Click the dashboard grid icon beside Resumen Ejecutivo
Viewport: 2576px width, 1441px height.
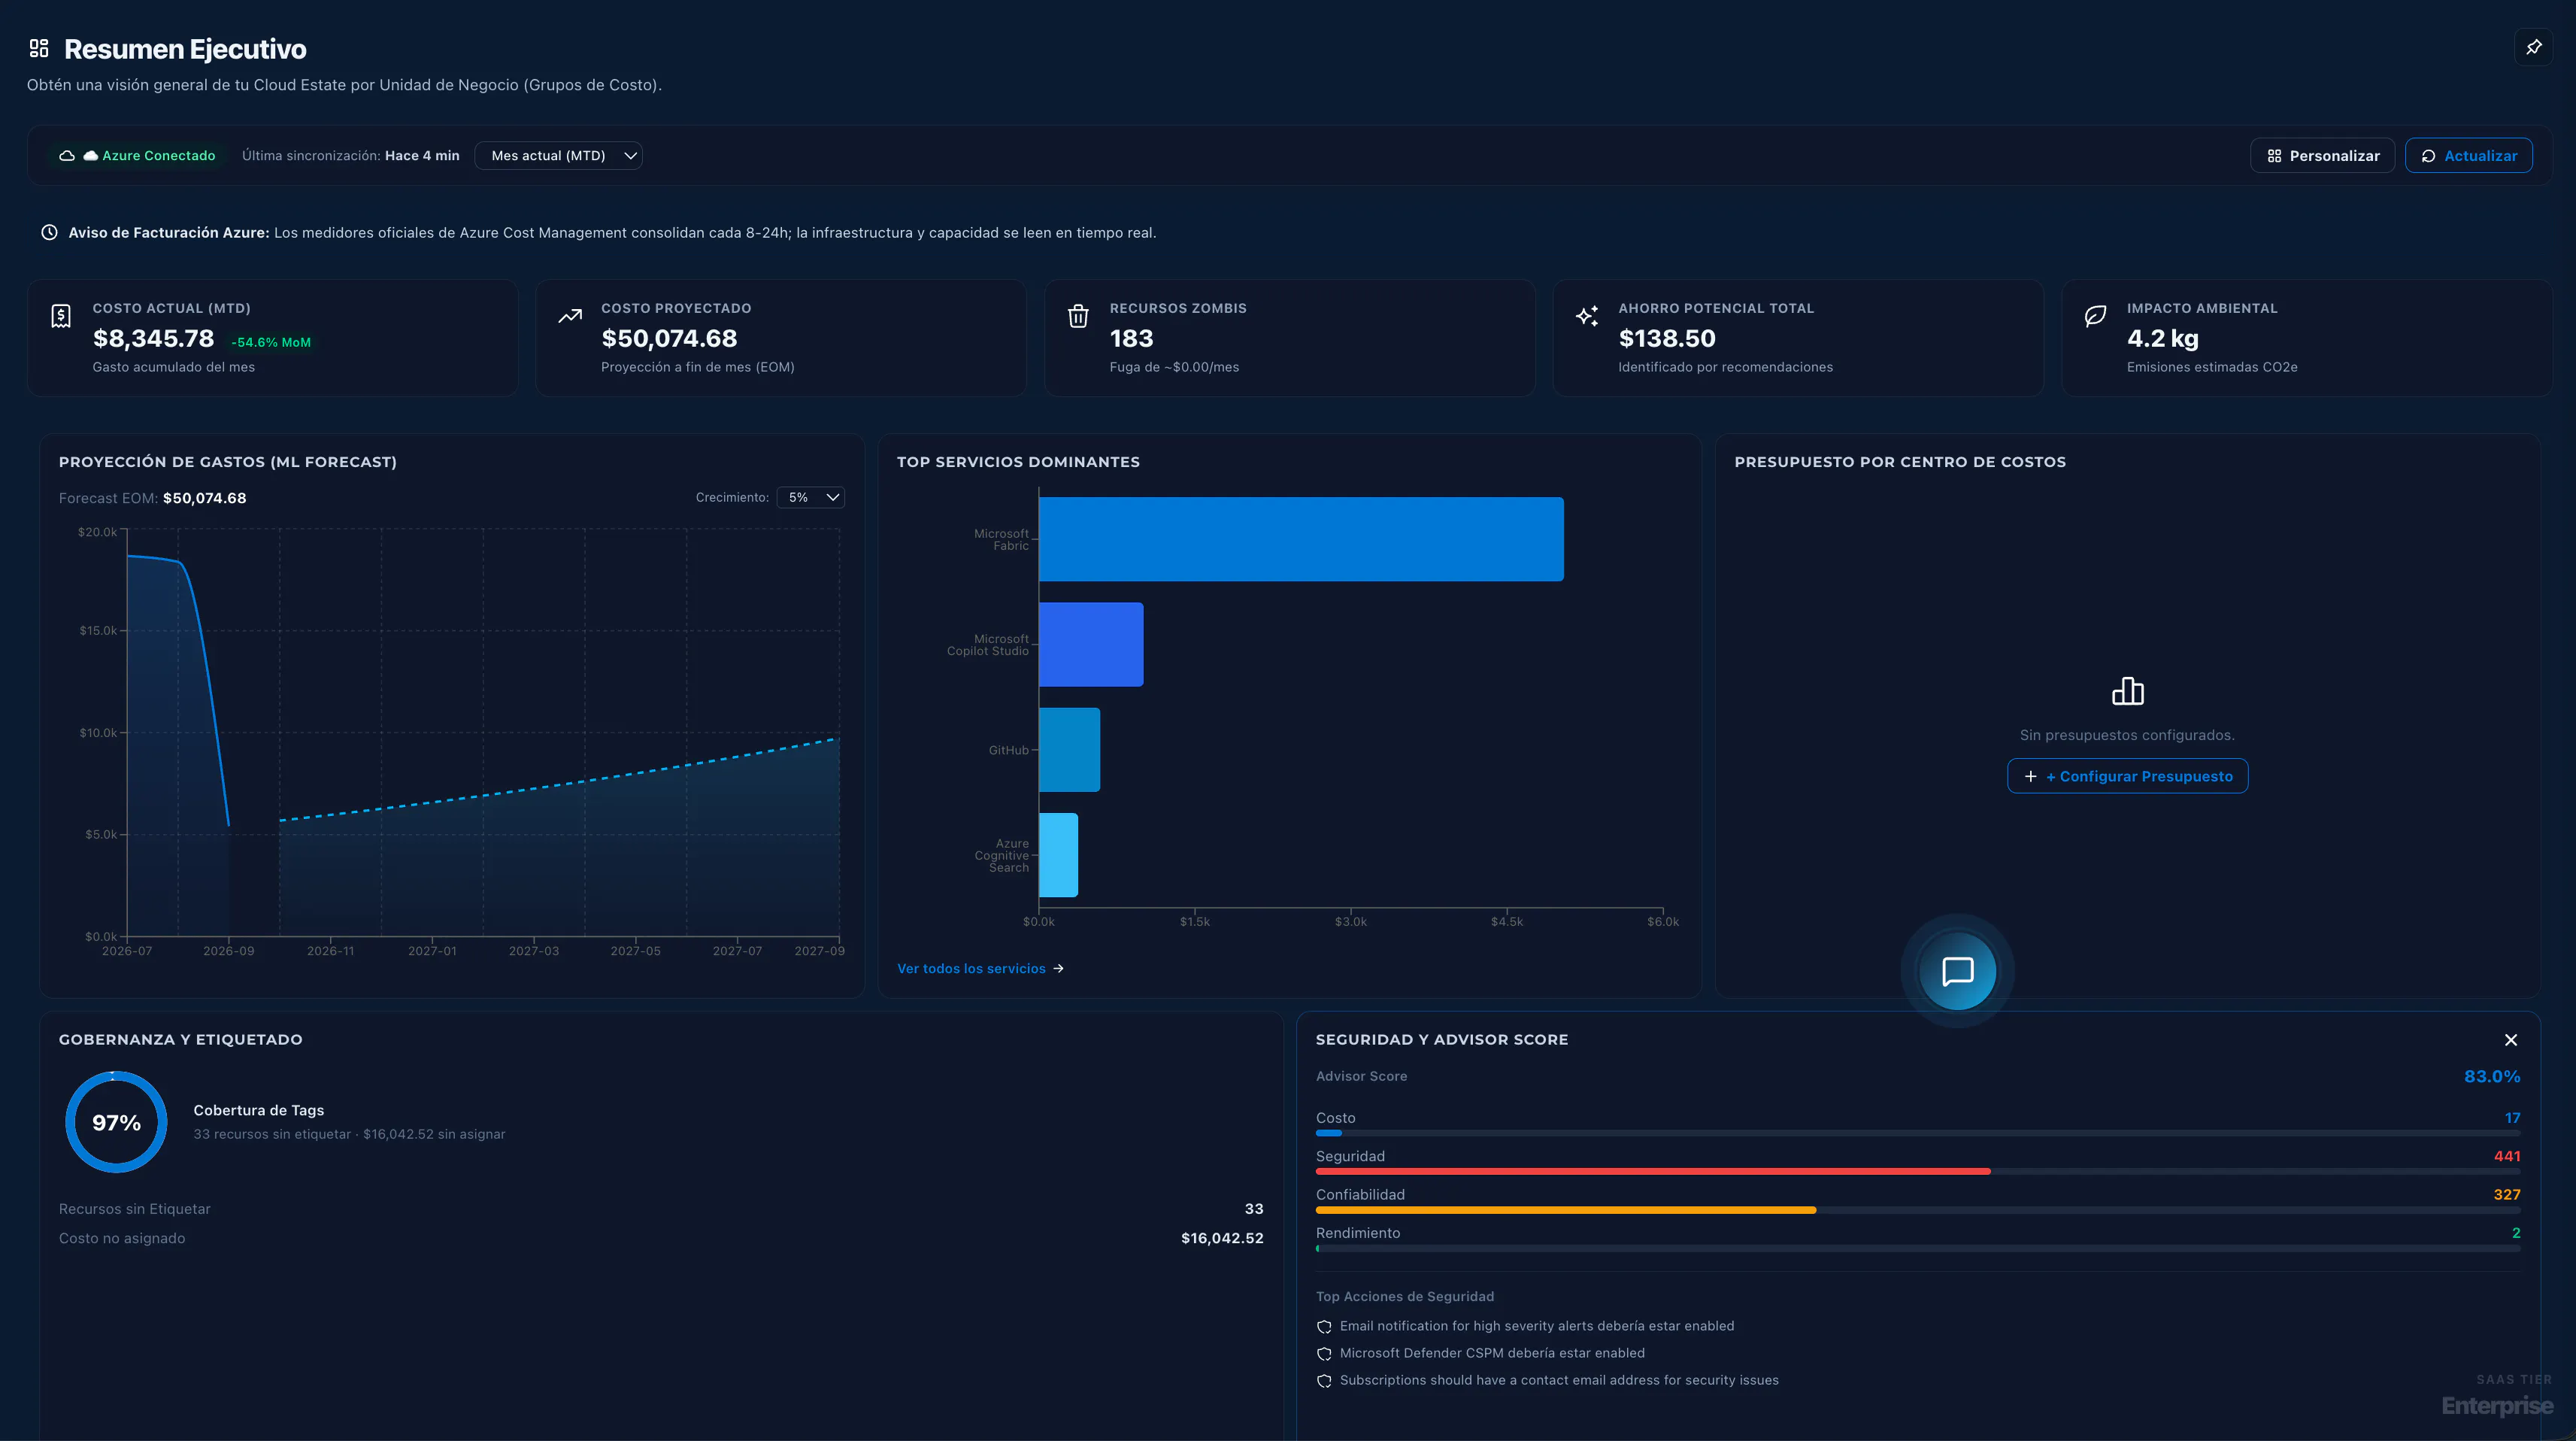coord(39,48)
